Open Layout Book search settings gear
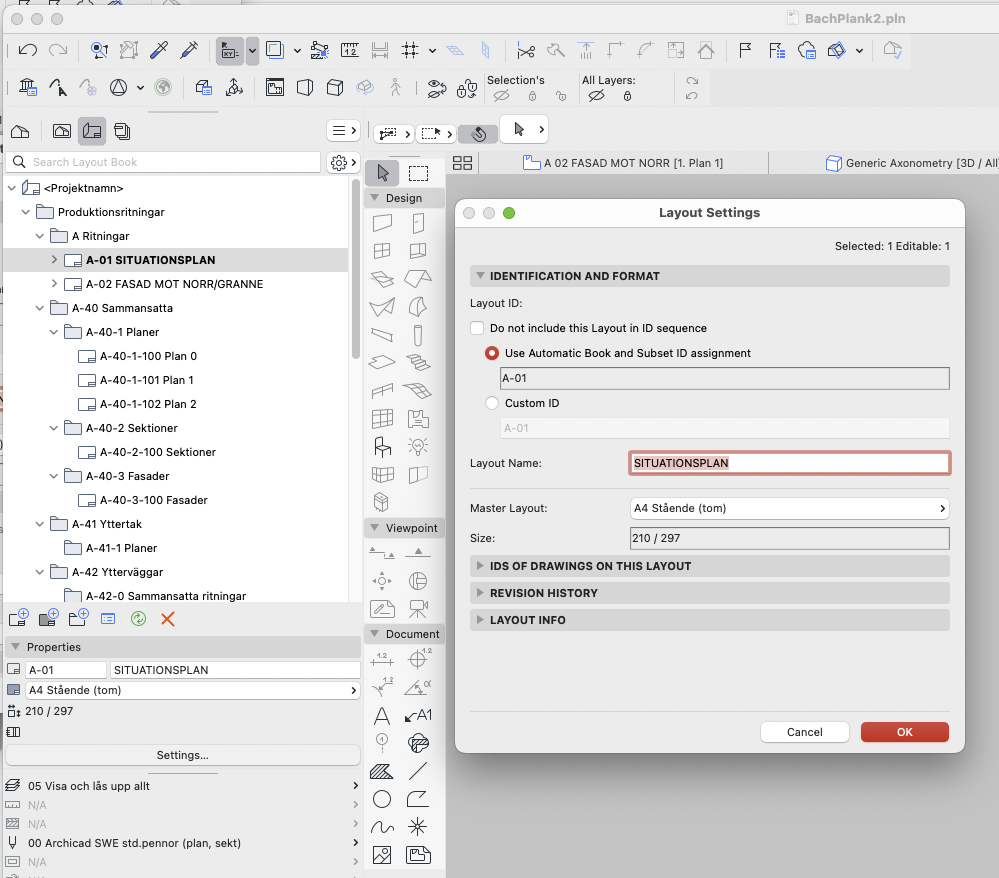The image size is (999, 878). pos(339,162)
